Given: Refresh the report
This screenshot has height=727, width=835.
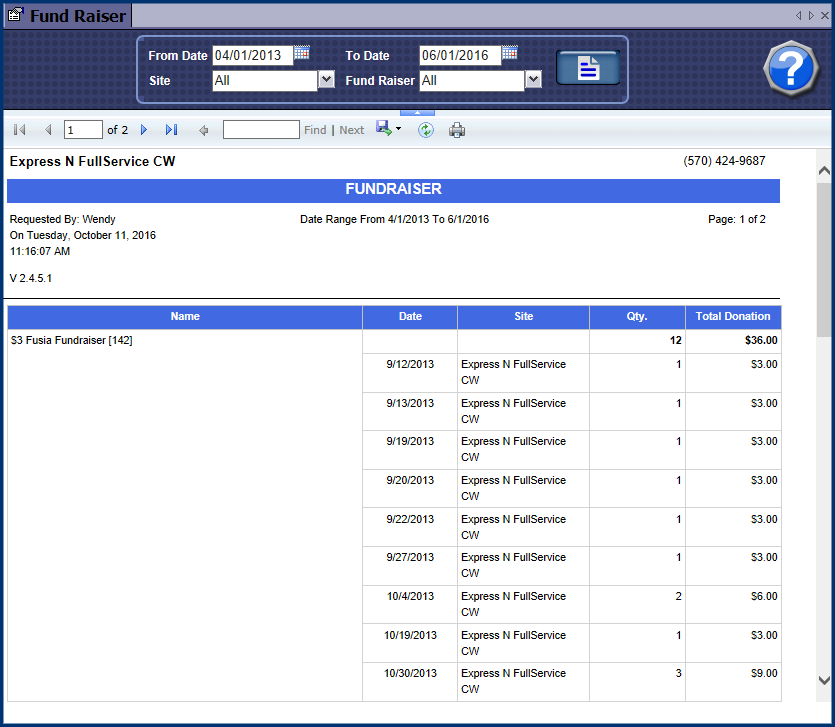Looking at the screenshot, I should tap(426, 130).
